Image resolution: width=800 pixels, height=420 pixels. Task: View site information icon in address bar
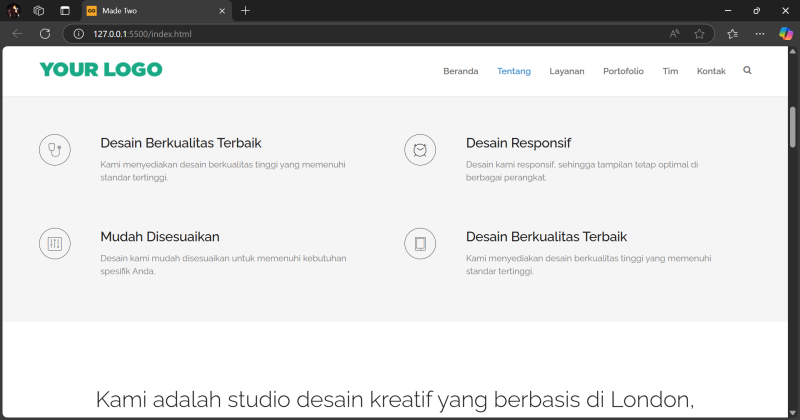point(79,33)
